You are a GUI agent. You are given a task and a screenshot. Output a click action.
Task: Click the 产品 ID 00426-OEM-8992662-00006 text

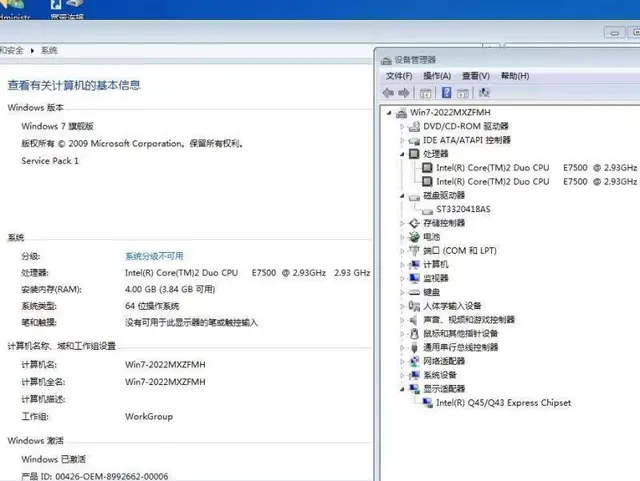pyautogui.click(x=95, y=476)
